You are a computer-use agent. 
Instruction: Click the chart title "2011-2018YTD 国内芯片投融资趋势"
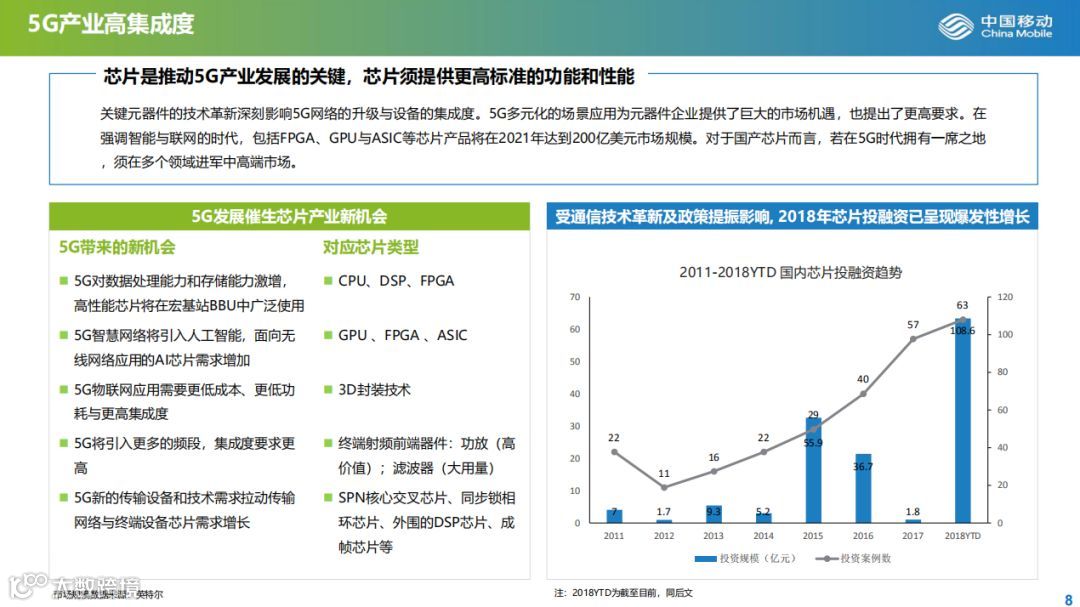790,273
